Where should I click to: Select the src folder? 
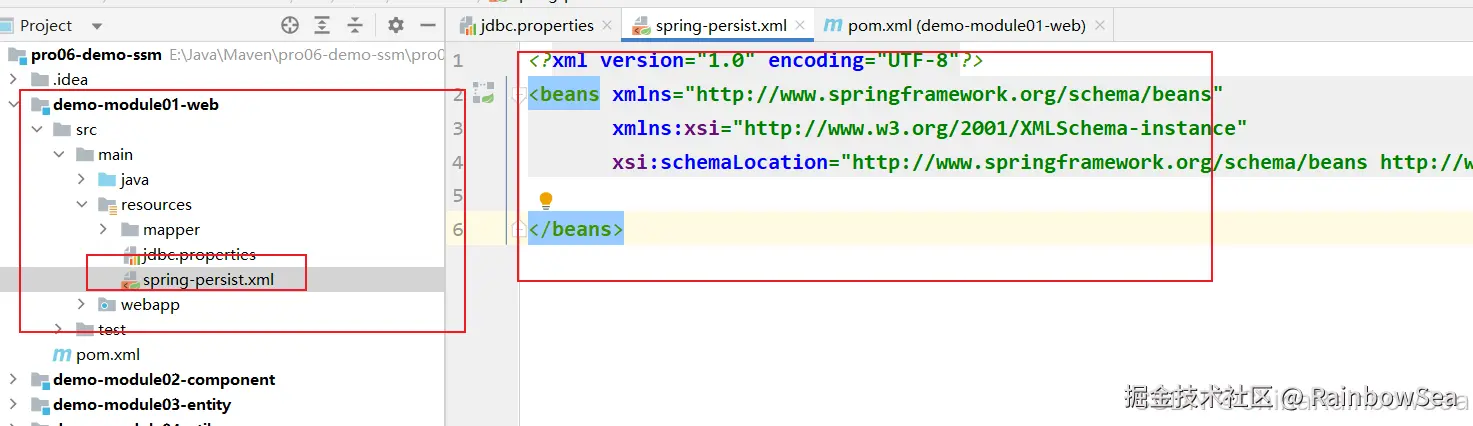(86, 130)
